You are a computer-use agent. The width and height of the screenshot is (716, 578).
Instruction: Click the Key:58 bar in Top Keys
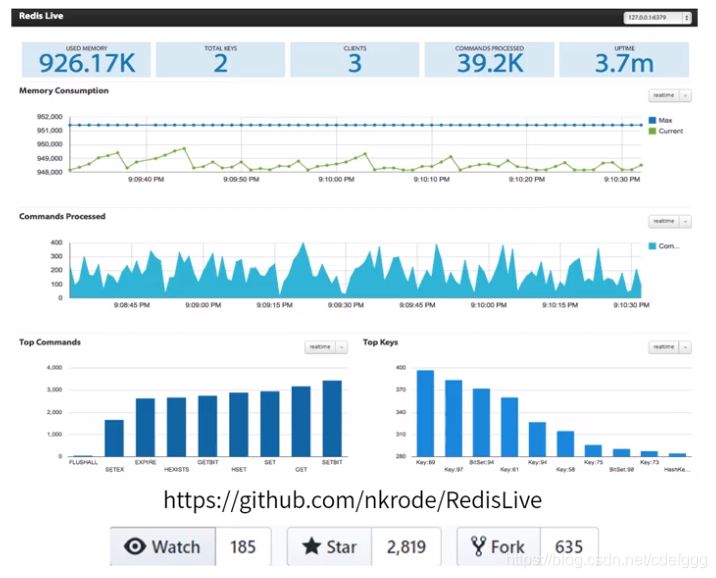pyautogui.click(x=565, y=444)
